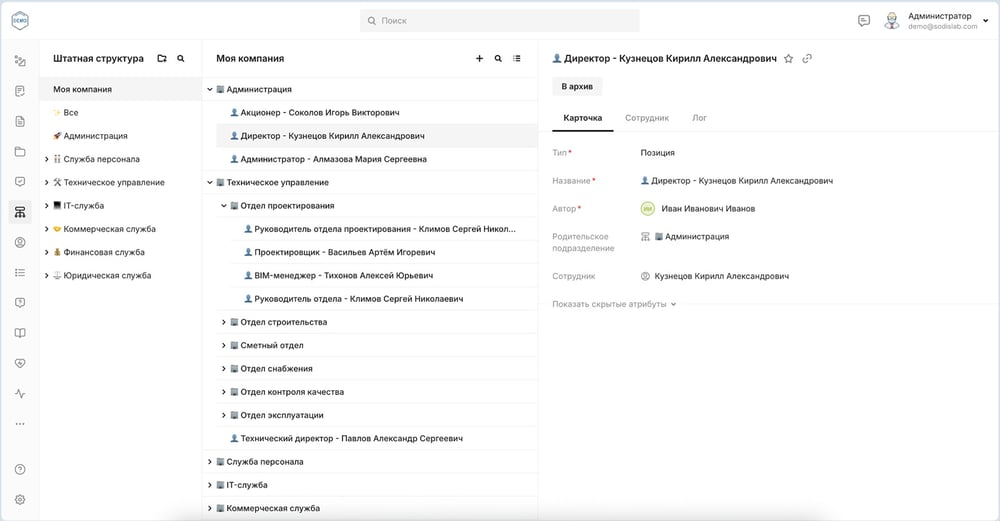Click the search icon in Моя компания panel
The width and height of the screenshot is (1000, 521).
pyautogui.click(x=498, y=58)
